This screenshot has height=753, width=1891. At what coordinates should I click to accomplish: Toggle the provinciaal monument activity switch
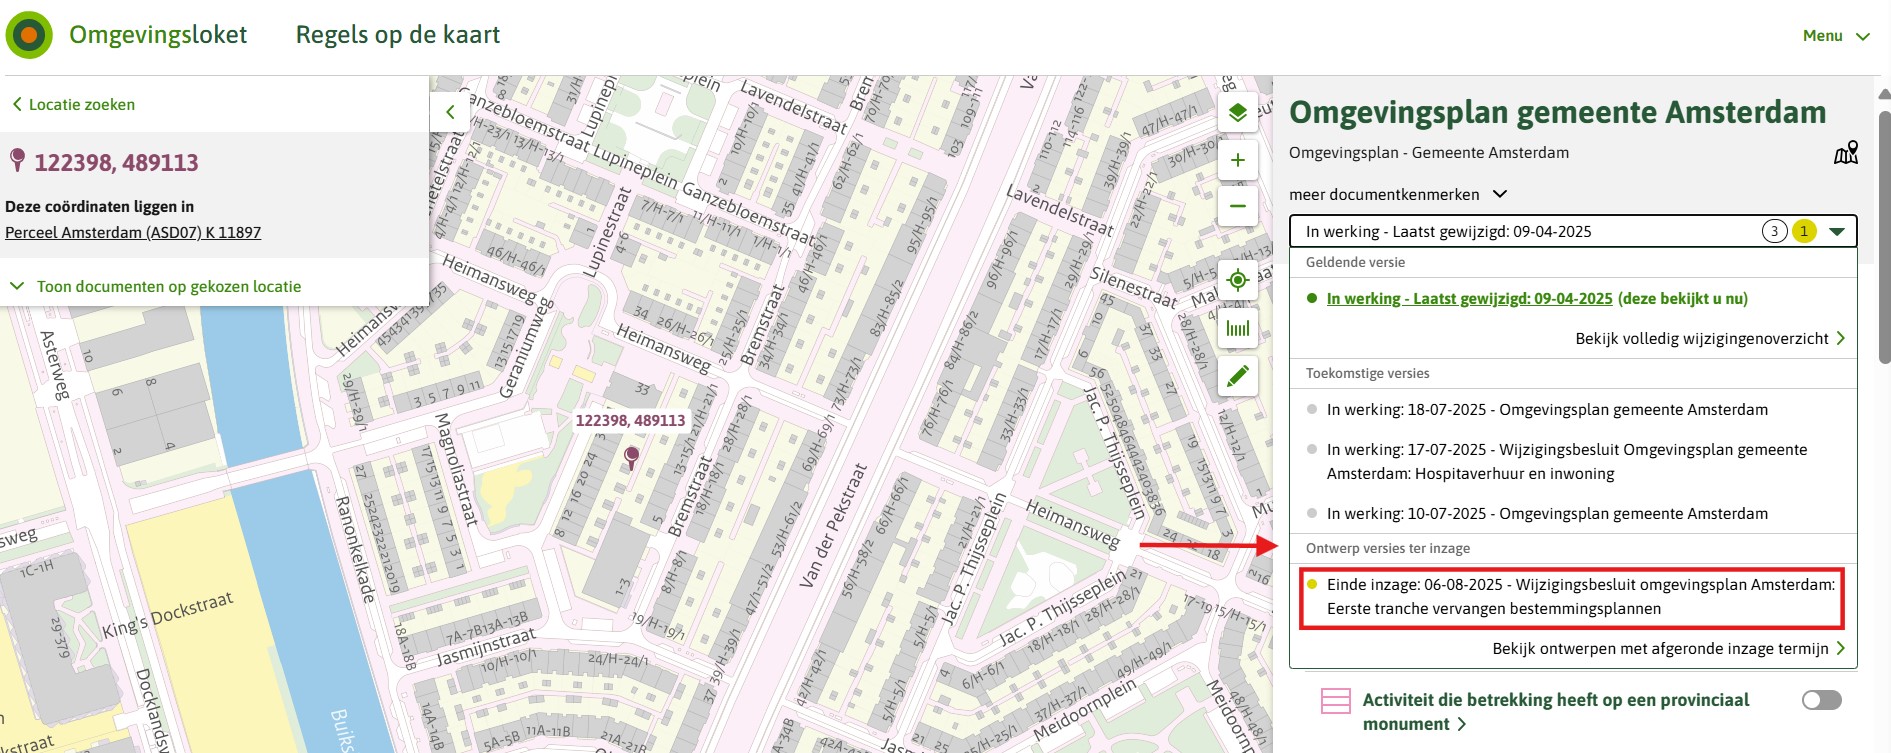tap(1821, 700)
